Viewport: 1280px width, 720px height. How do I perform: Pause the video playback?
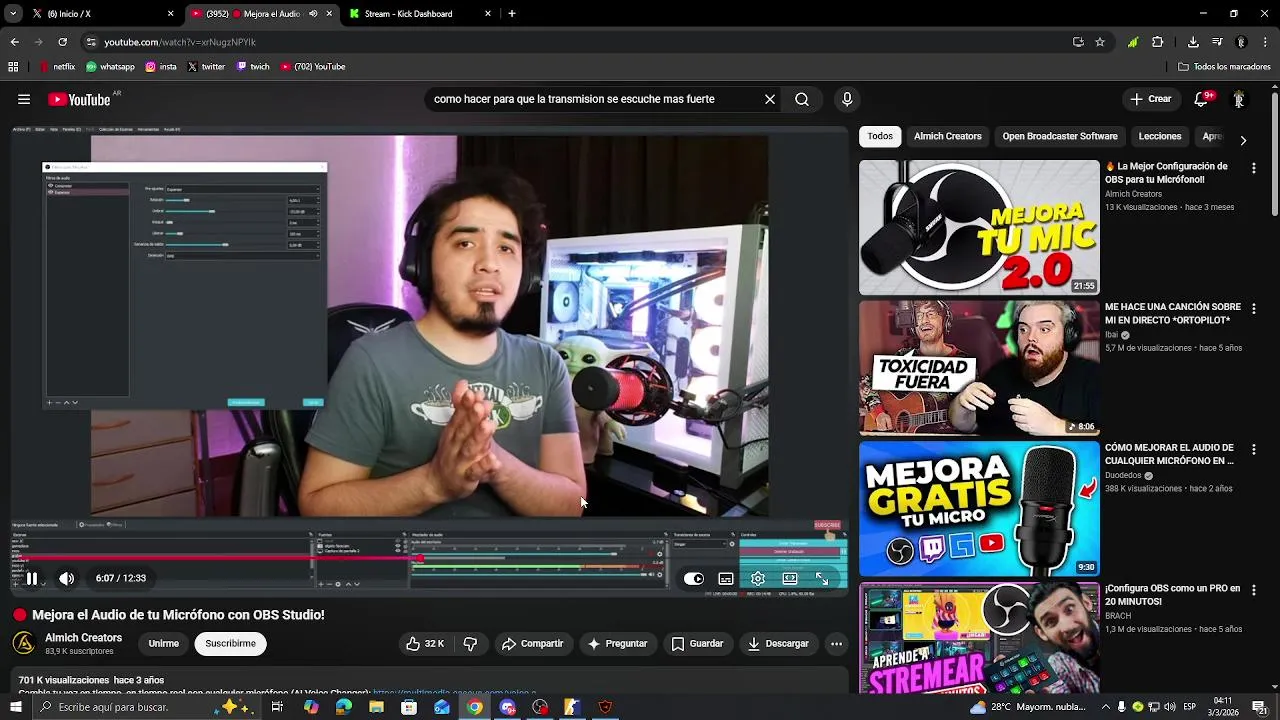(32, 578)
